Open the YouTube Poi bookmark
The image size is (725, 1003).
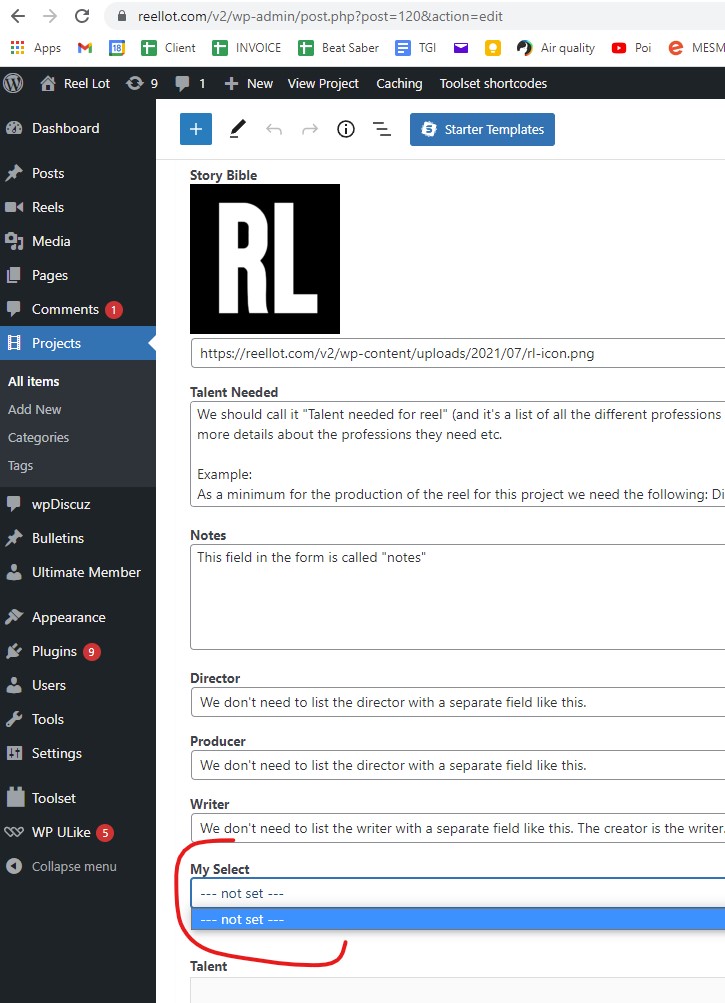632,48
